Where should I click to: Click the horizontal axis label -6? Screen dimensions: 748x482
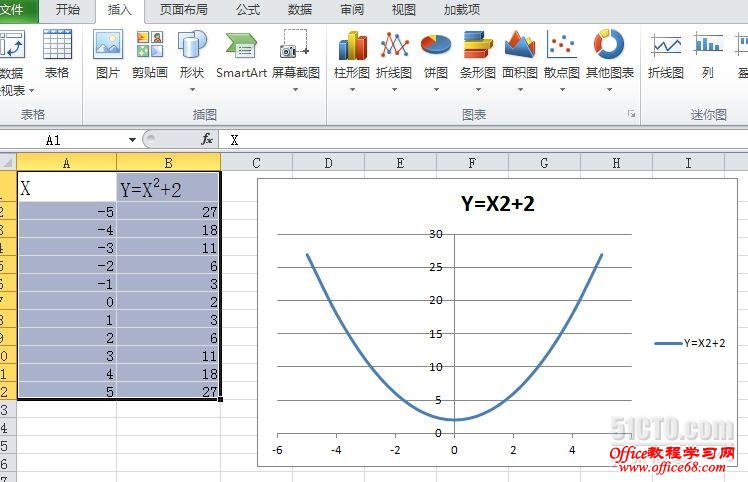pos(277,450)
